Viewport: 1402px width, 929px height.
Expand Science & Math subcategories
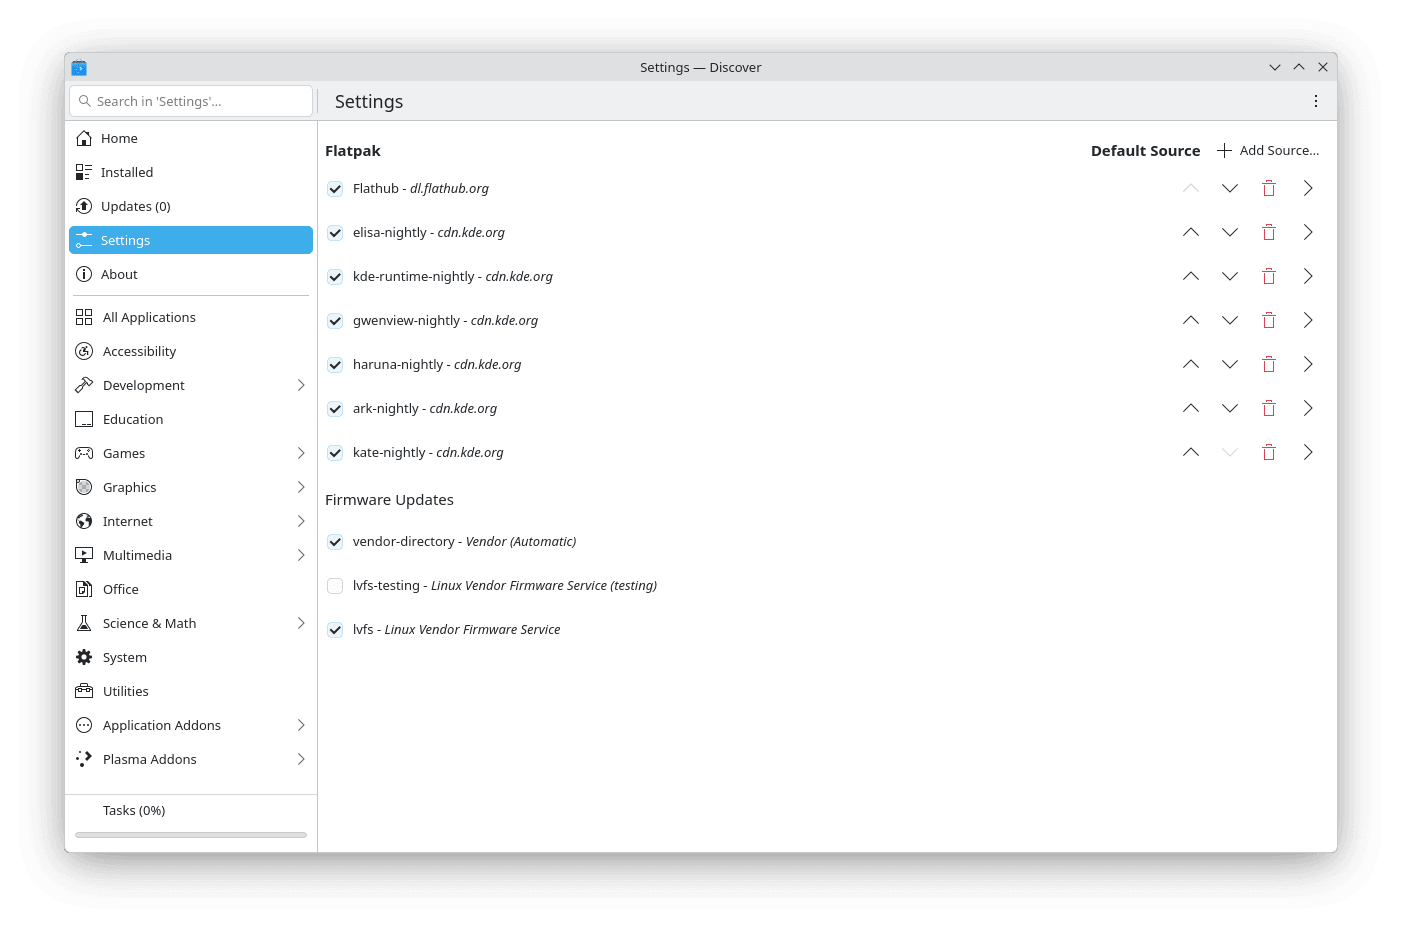coord(301,623)
